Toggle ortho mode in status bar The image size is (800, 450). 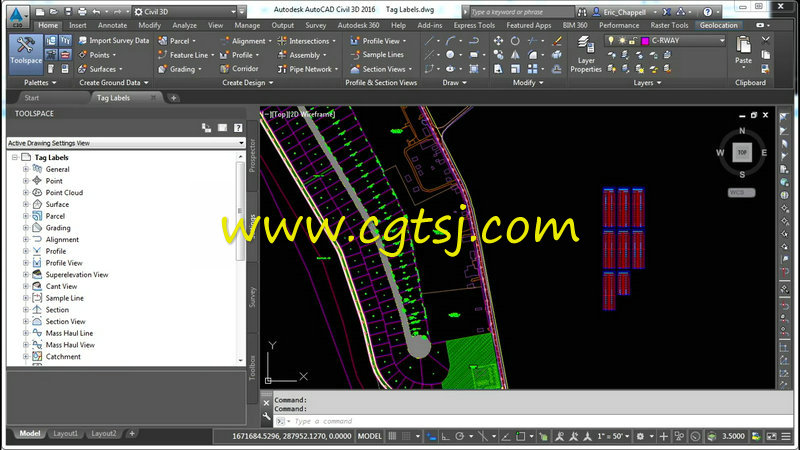click(x=445, y=436)
